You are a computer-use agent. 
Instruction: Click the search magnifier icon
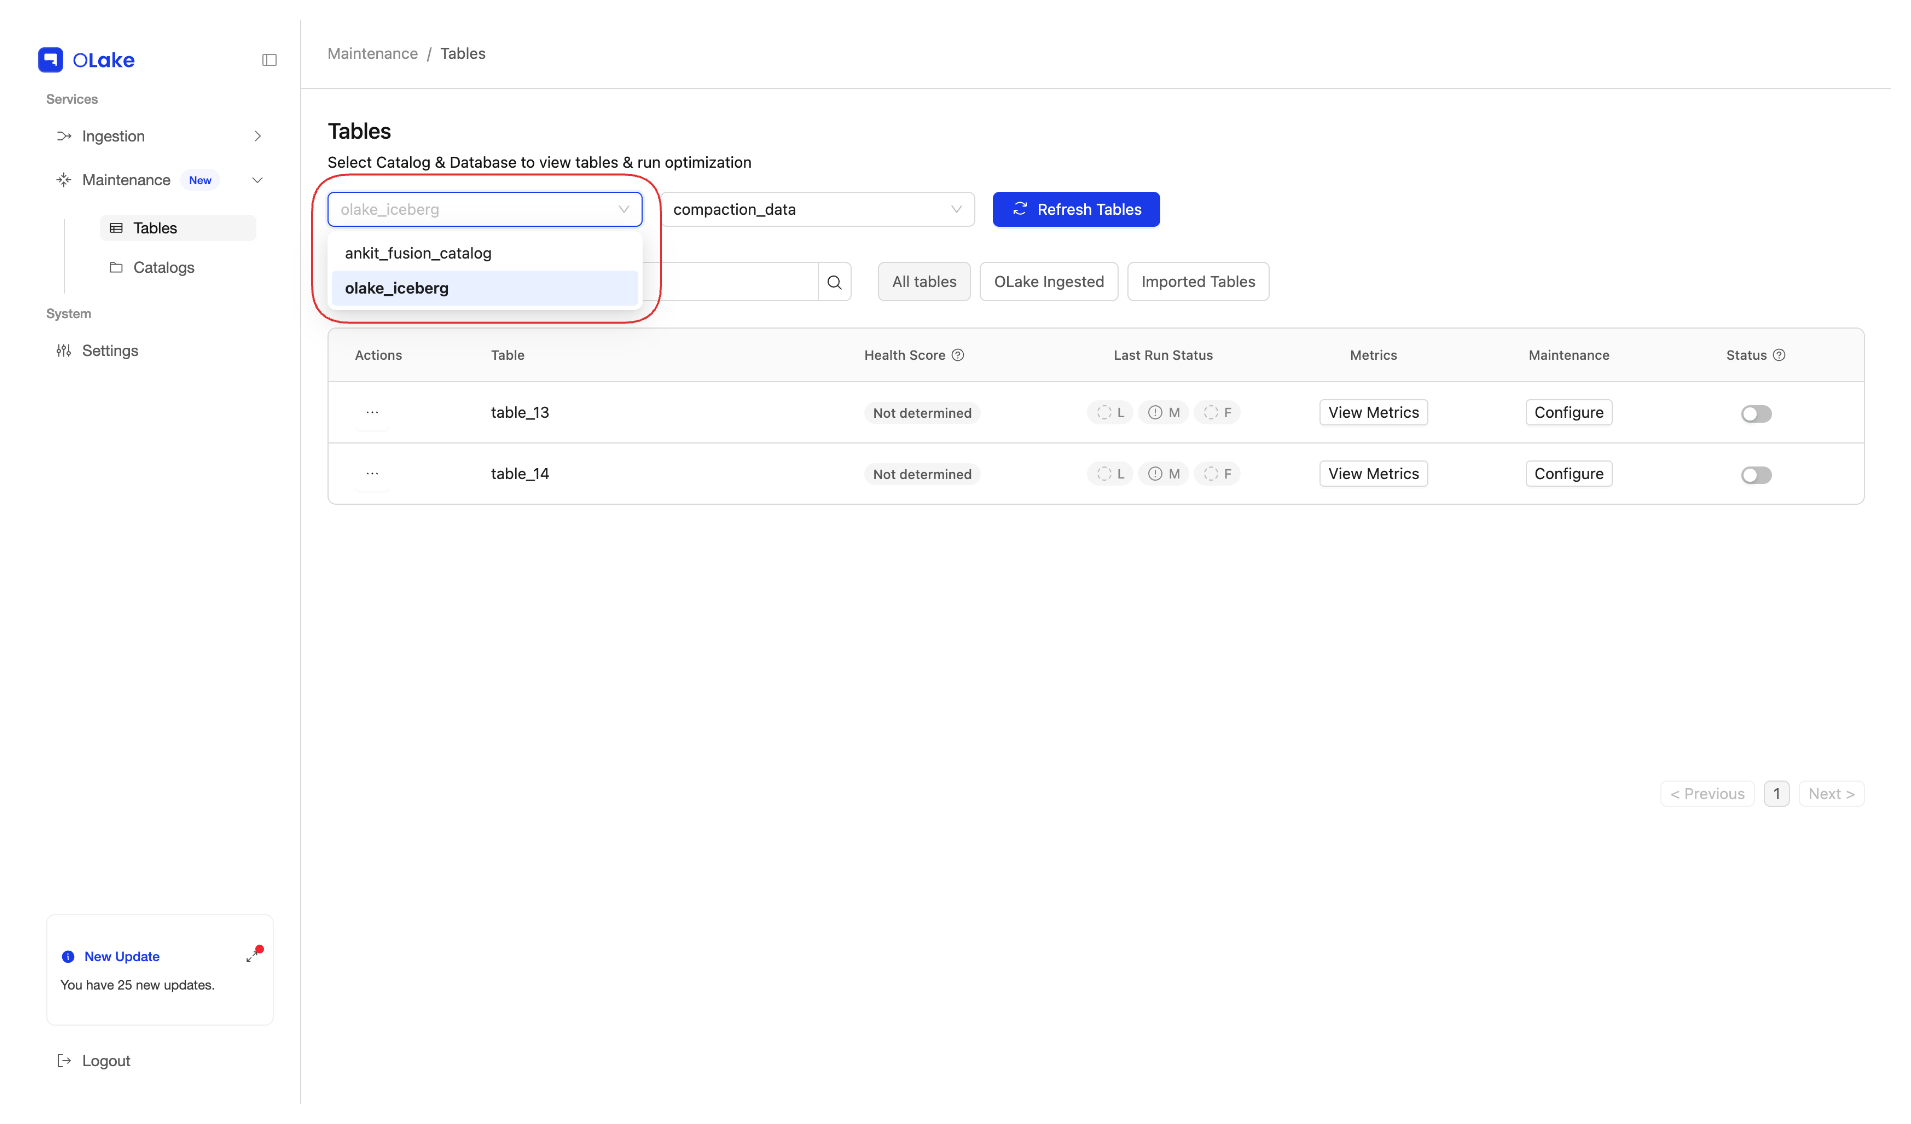tap(834, 282)
